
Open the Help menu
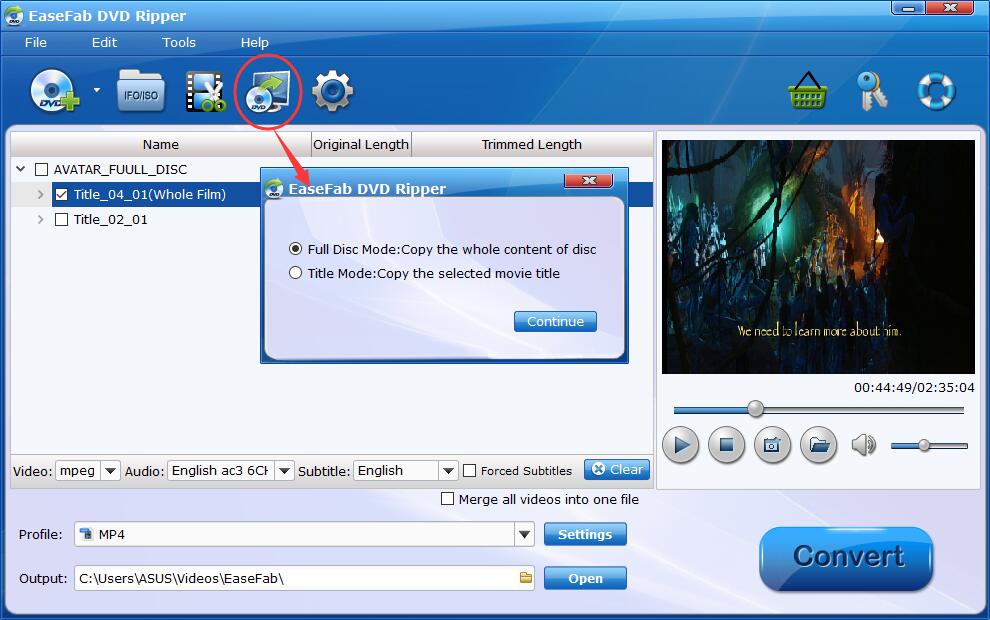tap(254, 42)
